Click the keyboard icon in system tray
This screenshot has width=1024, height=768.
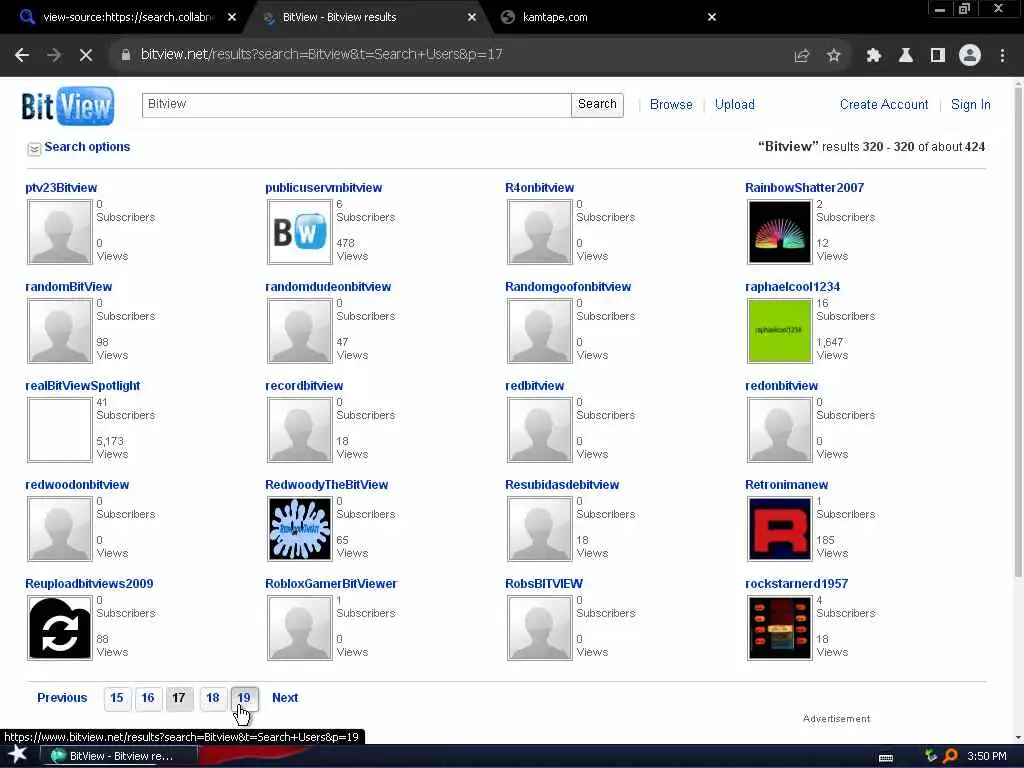tap(886, 757)
